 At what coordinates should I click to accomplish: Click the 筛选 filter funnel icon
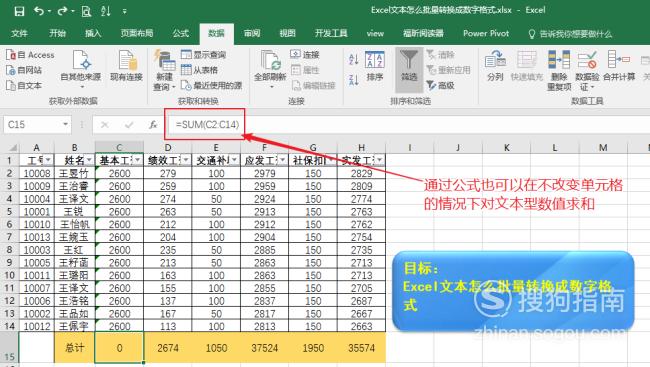(409, 61)
